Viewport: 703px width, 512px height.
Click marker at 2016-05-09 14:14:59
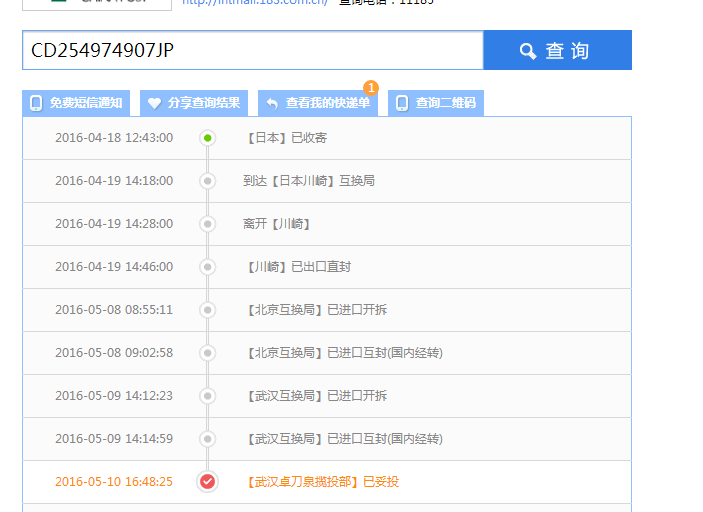point(208,439)
